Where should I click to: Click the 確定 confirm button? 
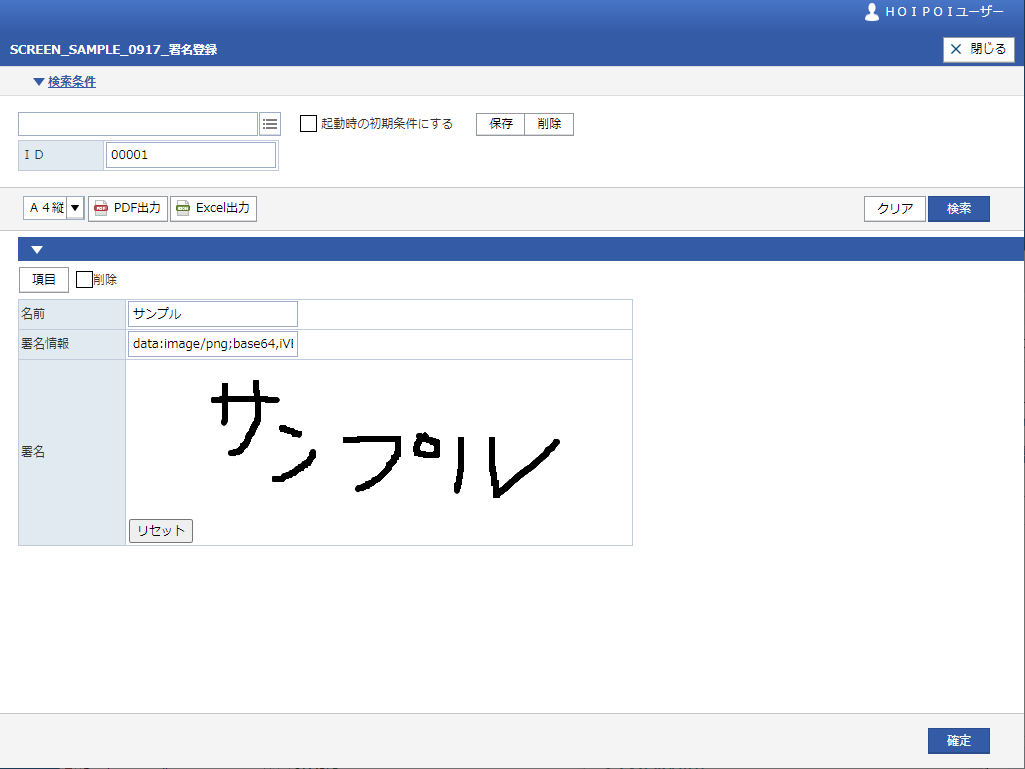[958, 741]
